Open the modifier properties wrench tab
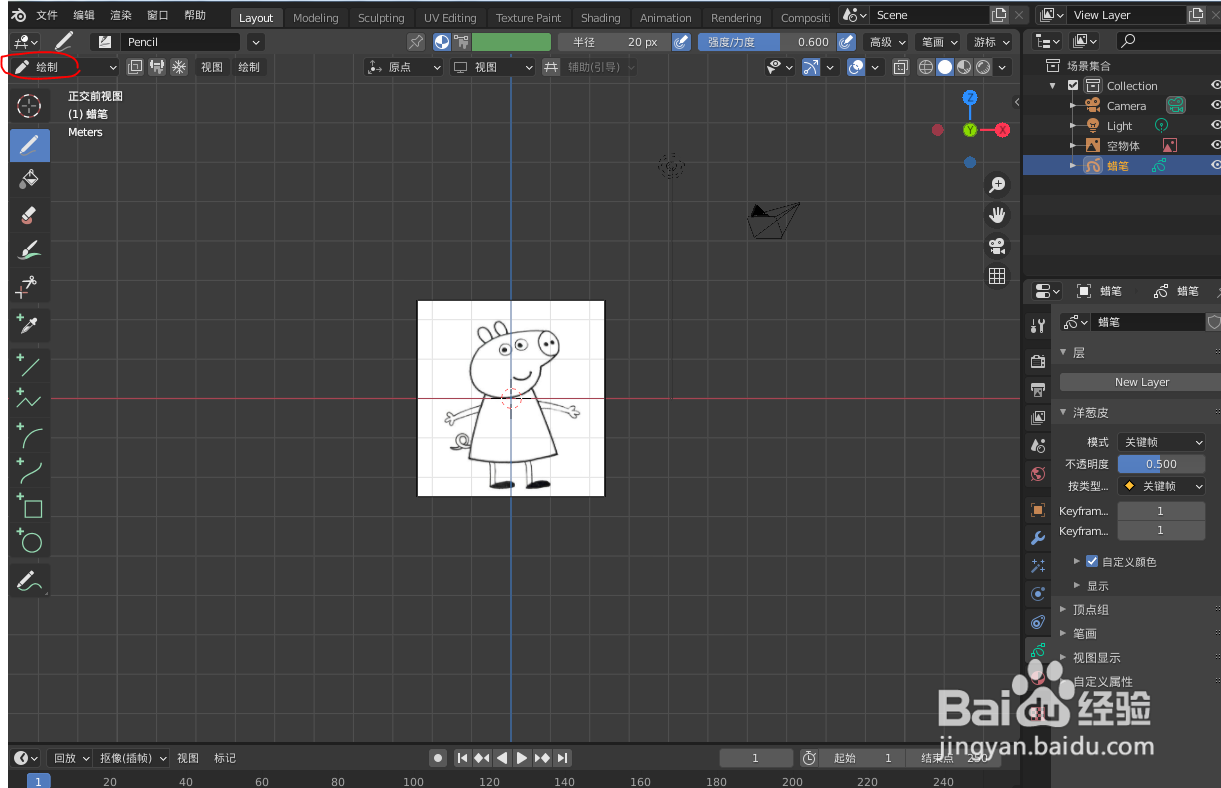The width and height of the screenshot is (1221, 788). tap(1037, 537)
